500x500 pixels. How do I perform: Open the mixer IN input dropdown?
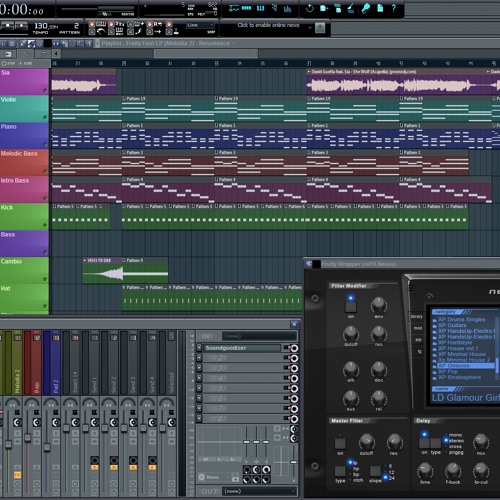tap(260, 336)
